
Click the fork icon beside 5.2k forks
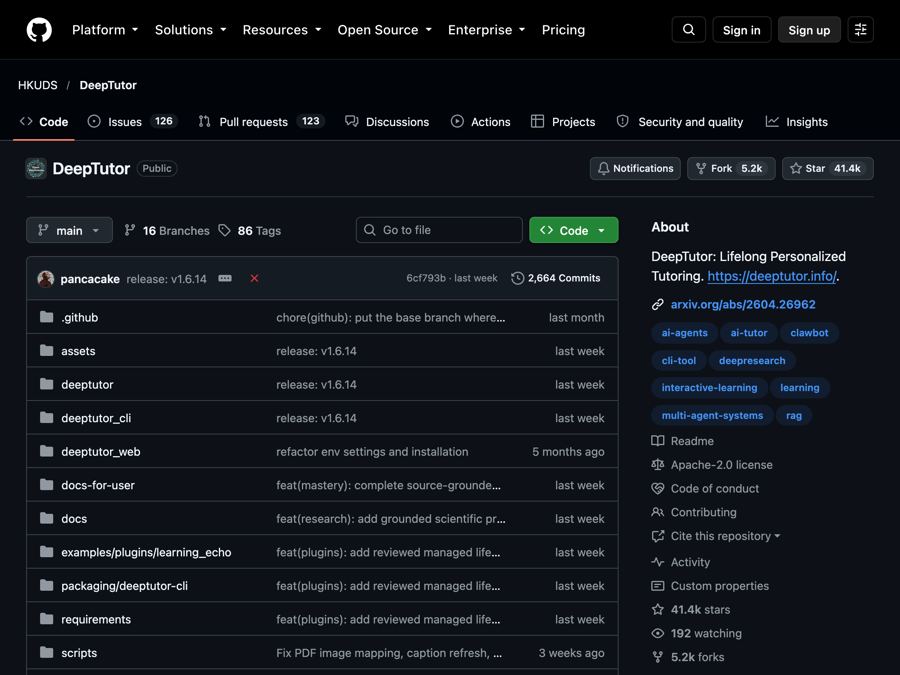tap(658, 657)
